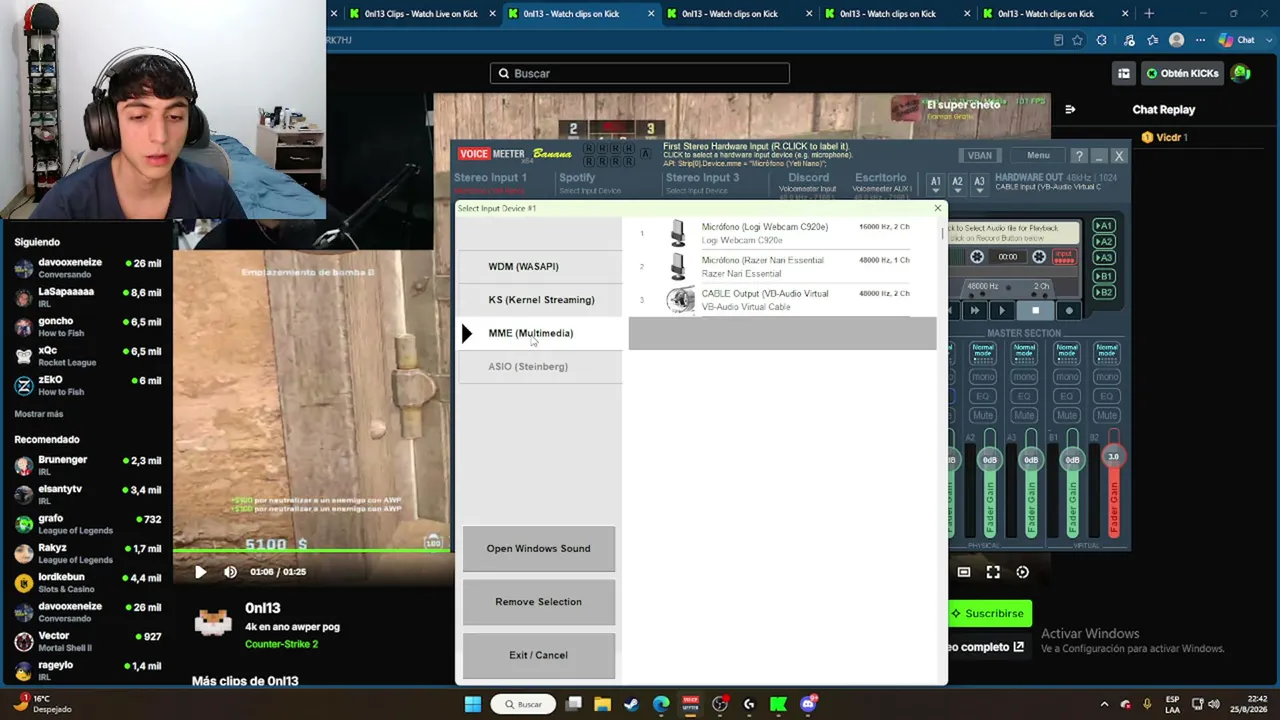This screenshot has width=1280, height=720.
Task: Open the Windows Start menu
Action: (473, 704)
